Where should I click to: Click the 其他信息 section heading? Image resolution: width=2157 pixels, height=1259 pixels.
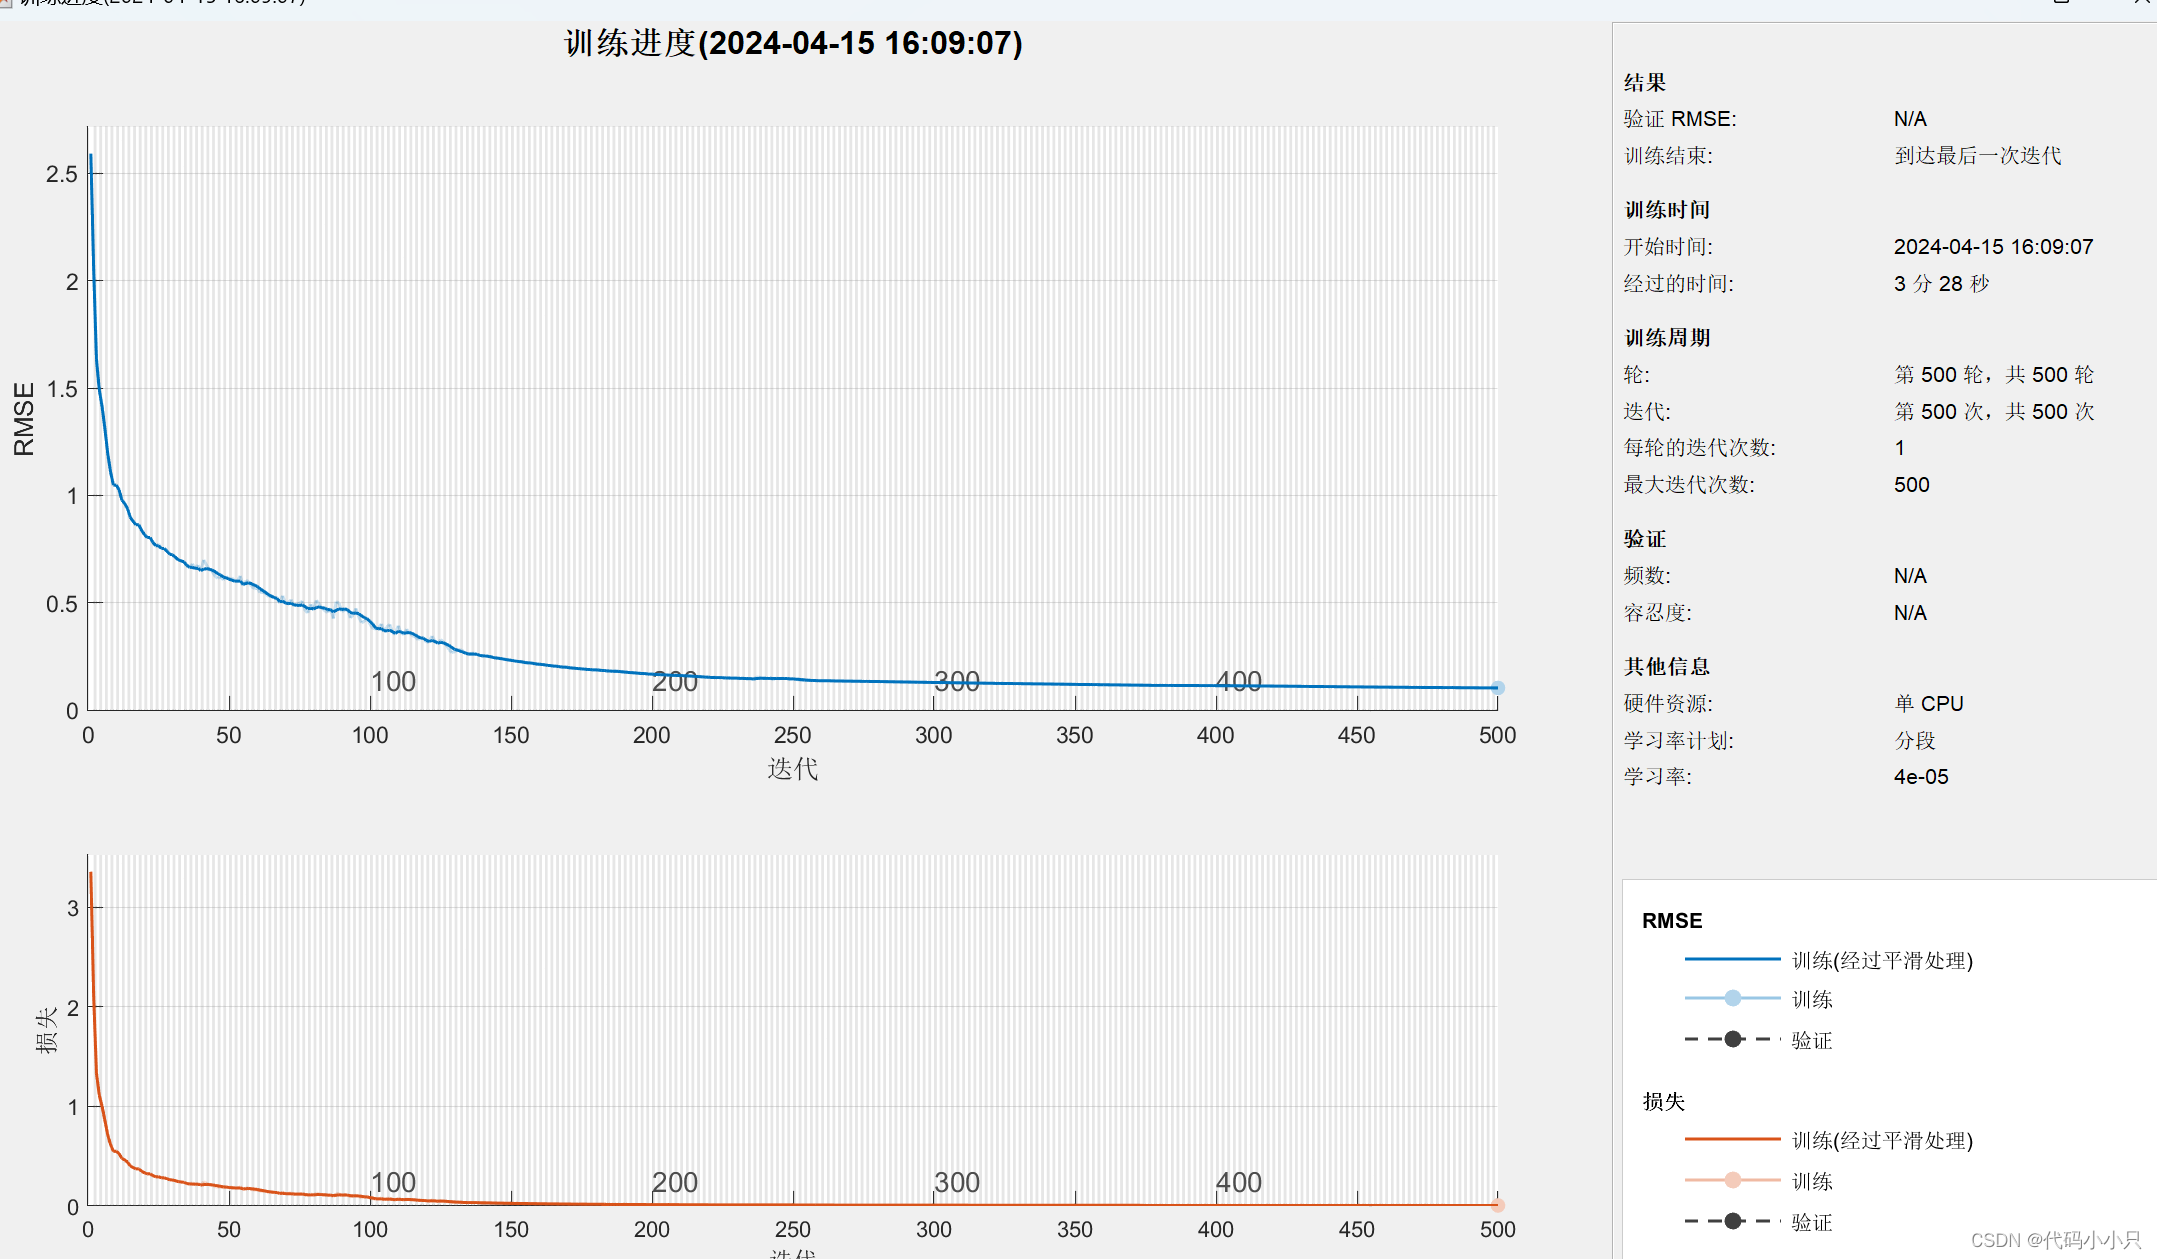(1667, 667)
